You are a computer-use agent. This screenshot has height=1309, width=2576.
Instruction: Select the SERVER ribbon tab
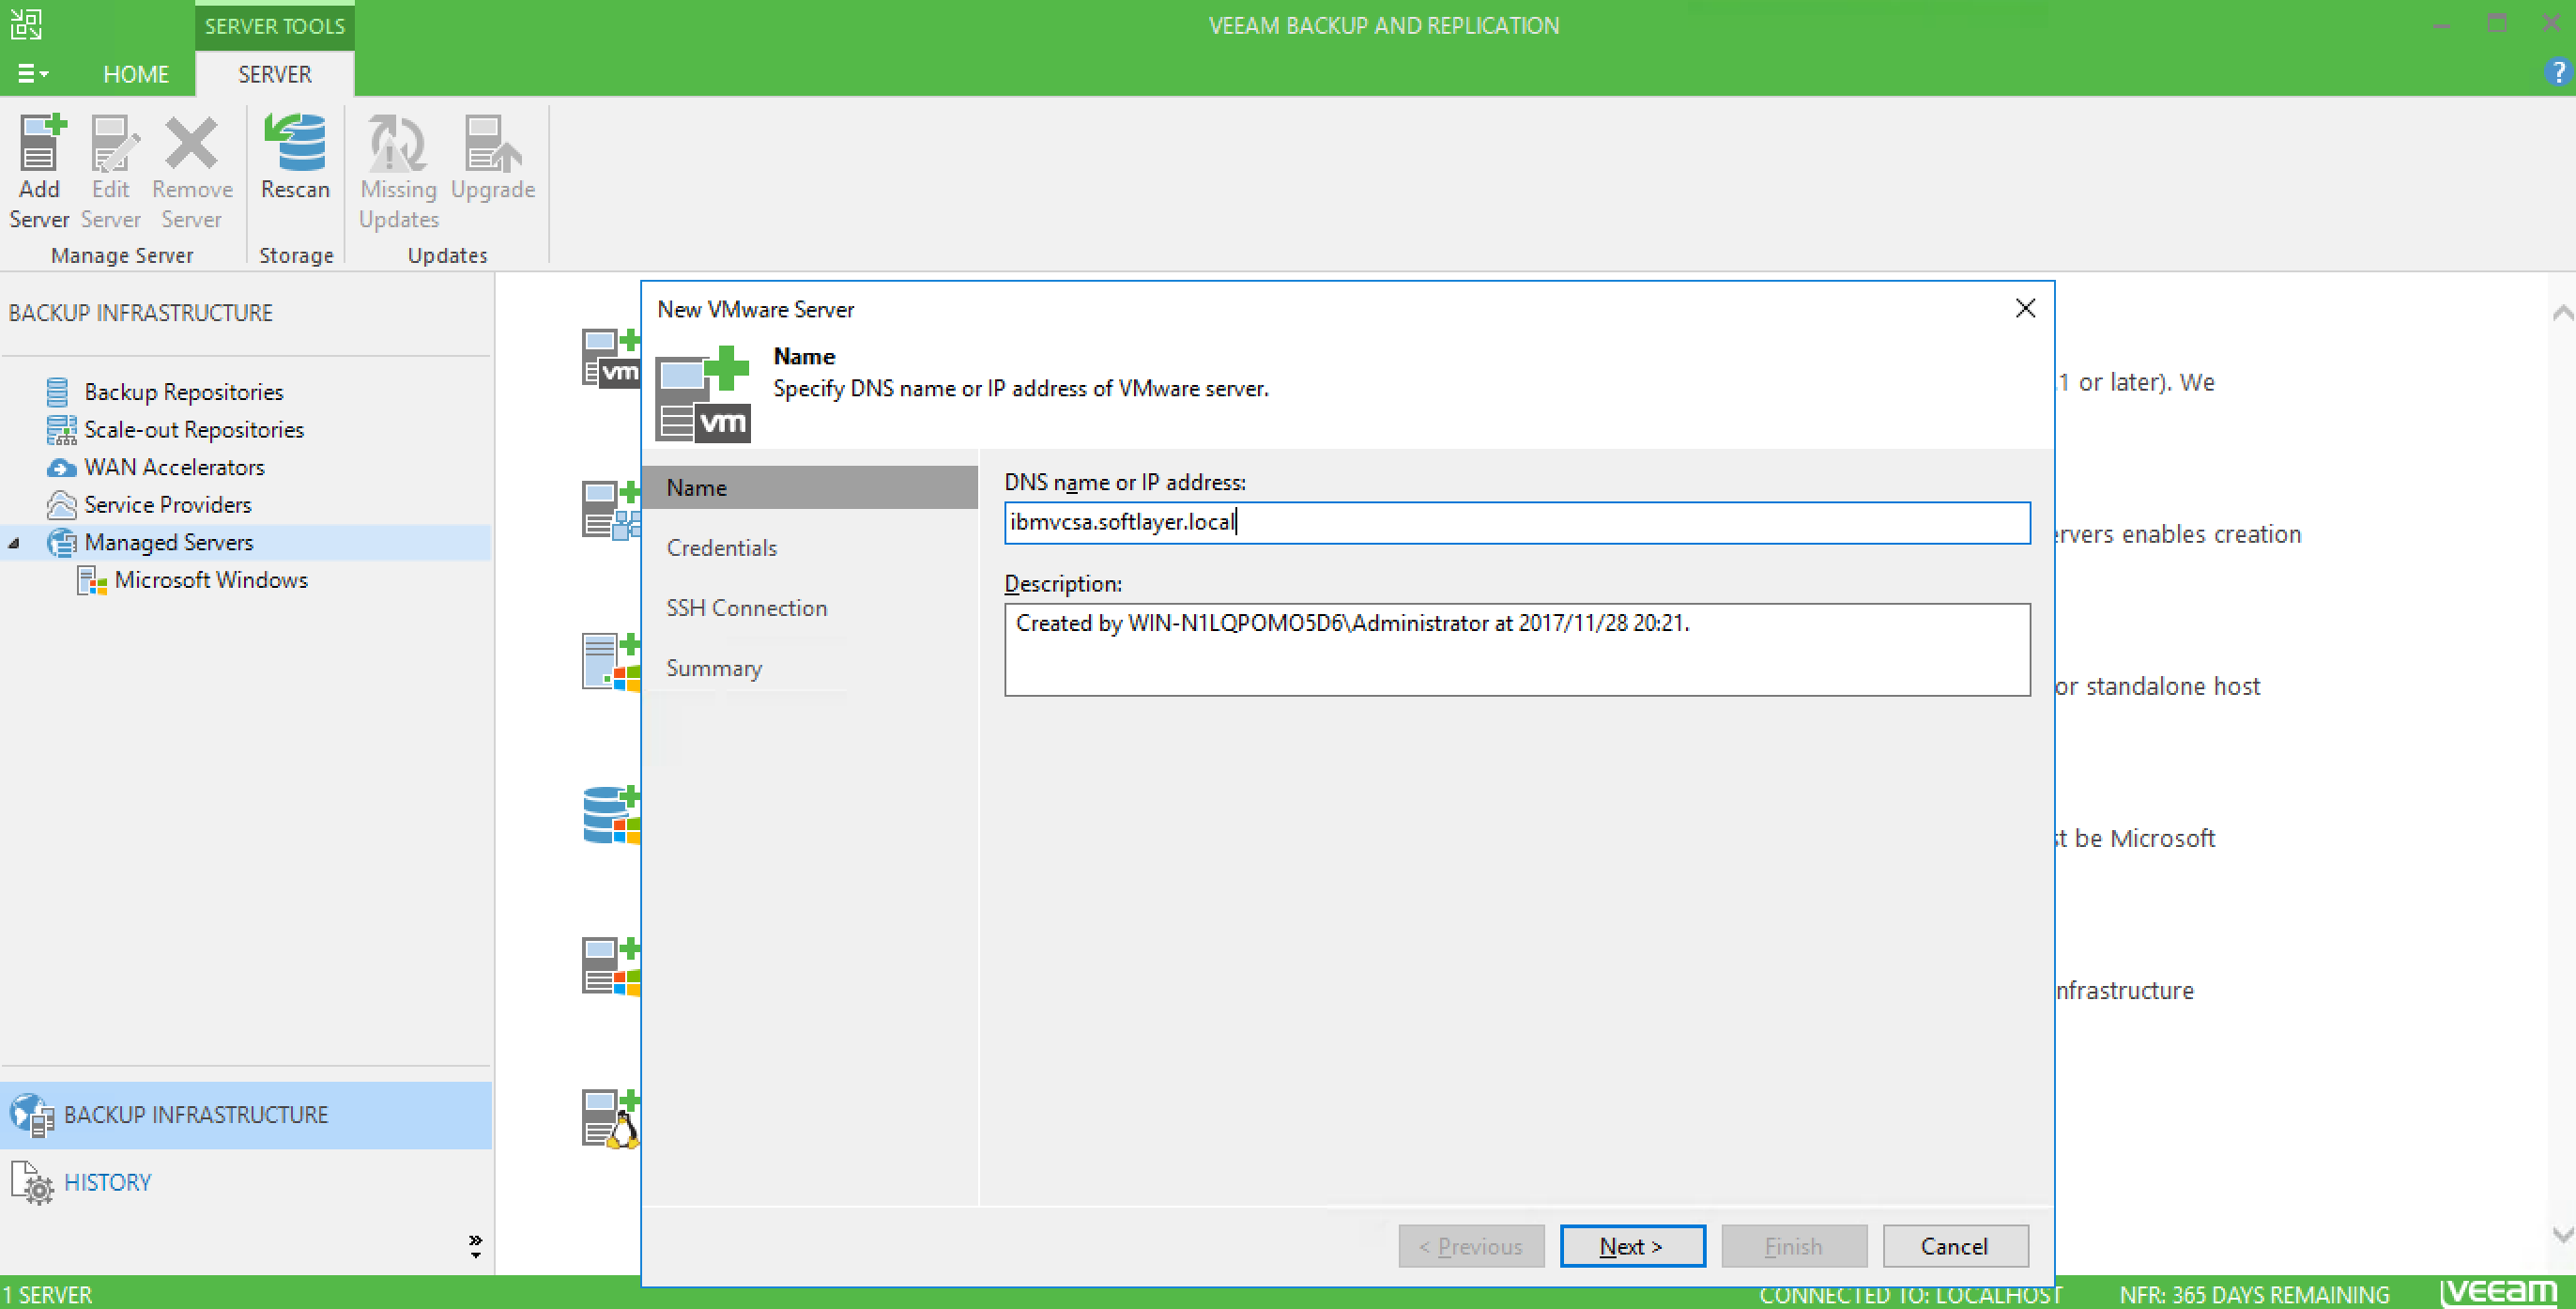[274, 73]
